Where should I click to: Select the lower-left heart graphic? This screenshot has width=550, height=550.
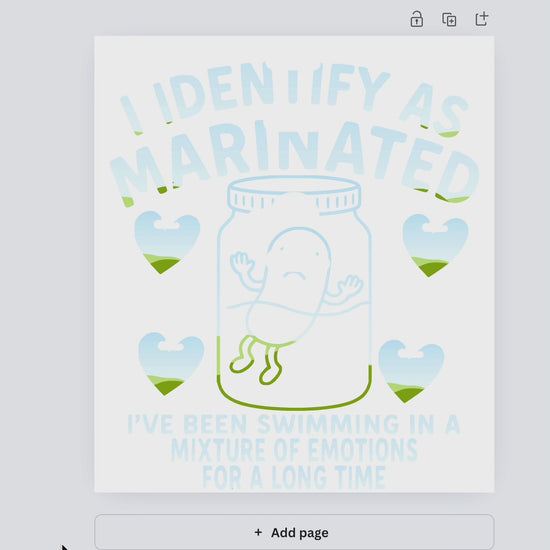pos(171,364)
